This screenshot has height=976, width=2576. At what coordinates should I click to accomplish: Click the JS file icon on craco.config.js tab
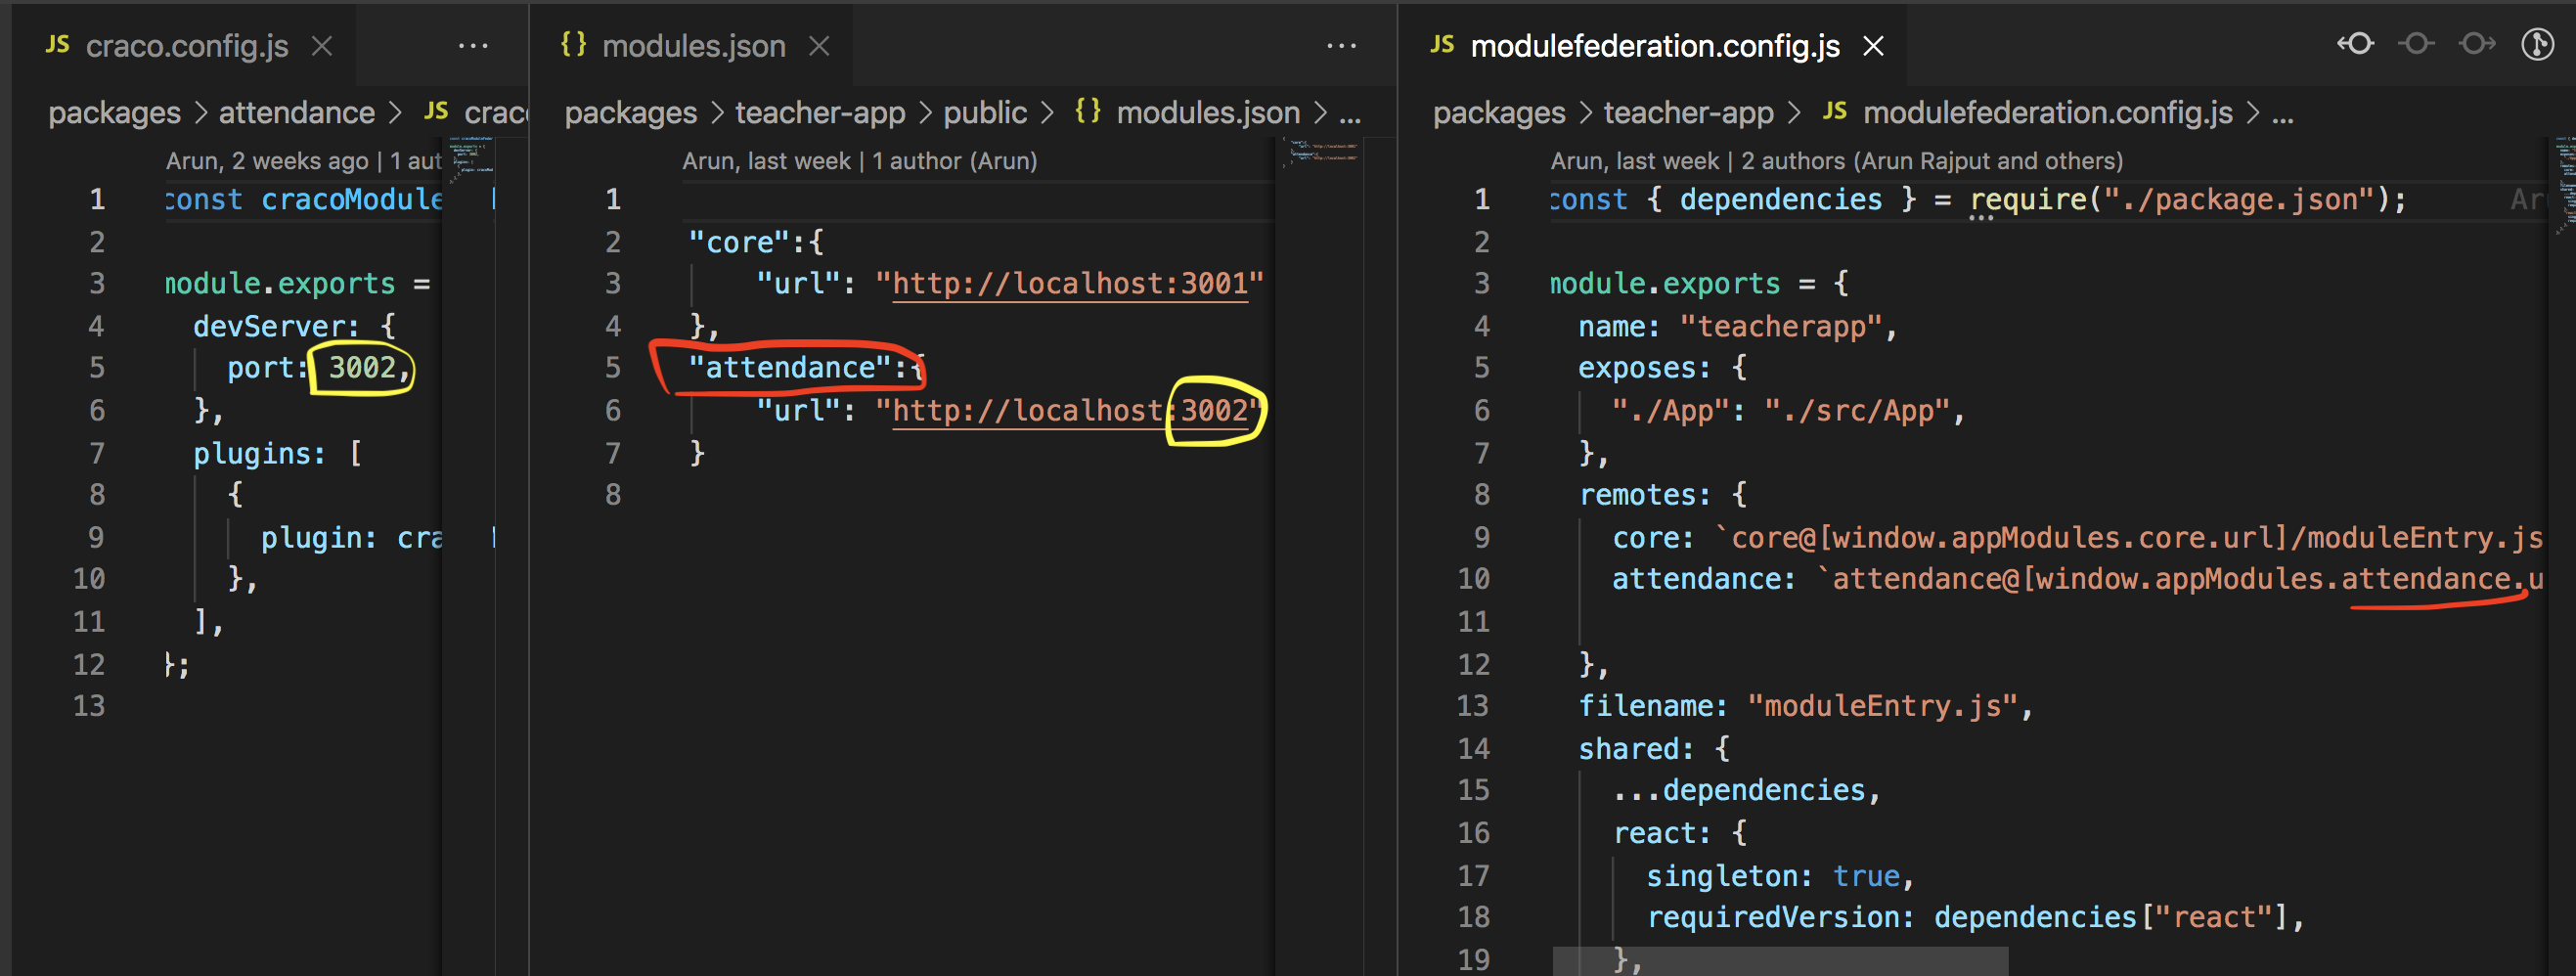(x=58, y=44)
